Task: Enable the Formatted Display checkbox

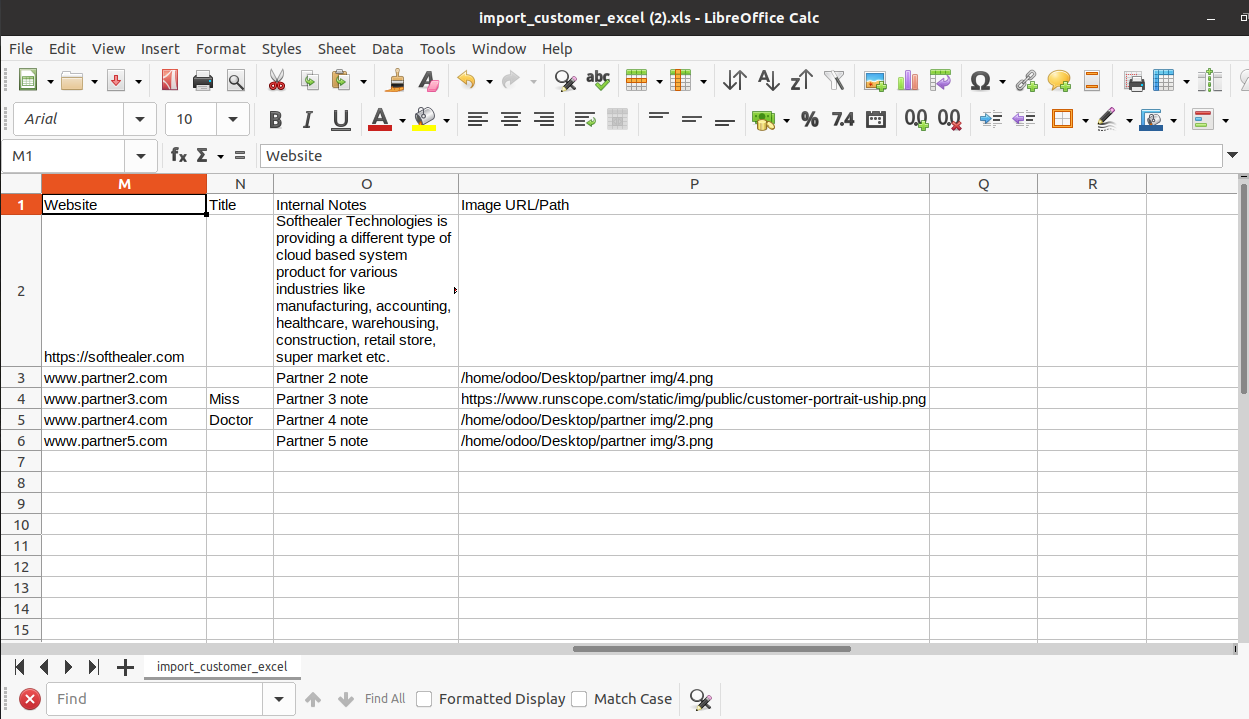Action: (x=424, y=699)
